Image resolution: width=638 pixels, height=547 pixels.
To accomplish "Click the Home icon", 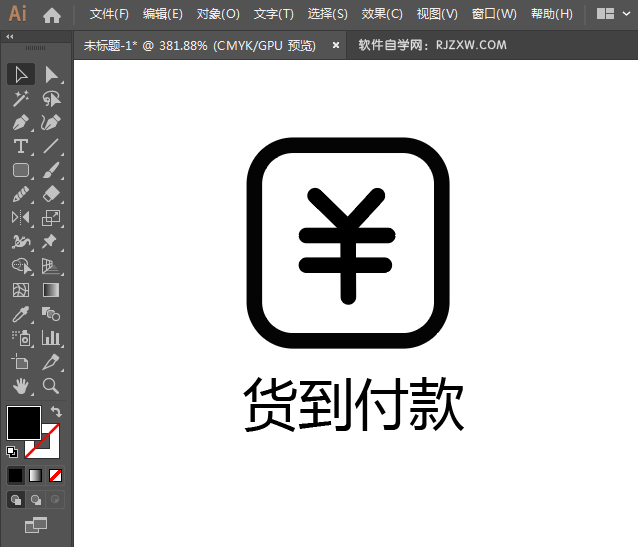I will pyautogui.click(x=52, y=15).
